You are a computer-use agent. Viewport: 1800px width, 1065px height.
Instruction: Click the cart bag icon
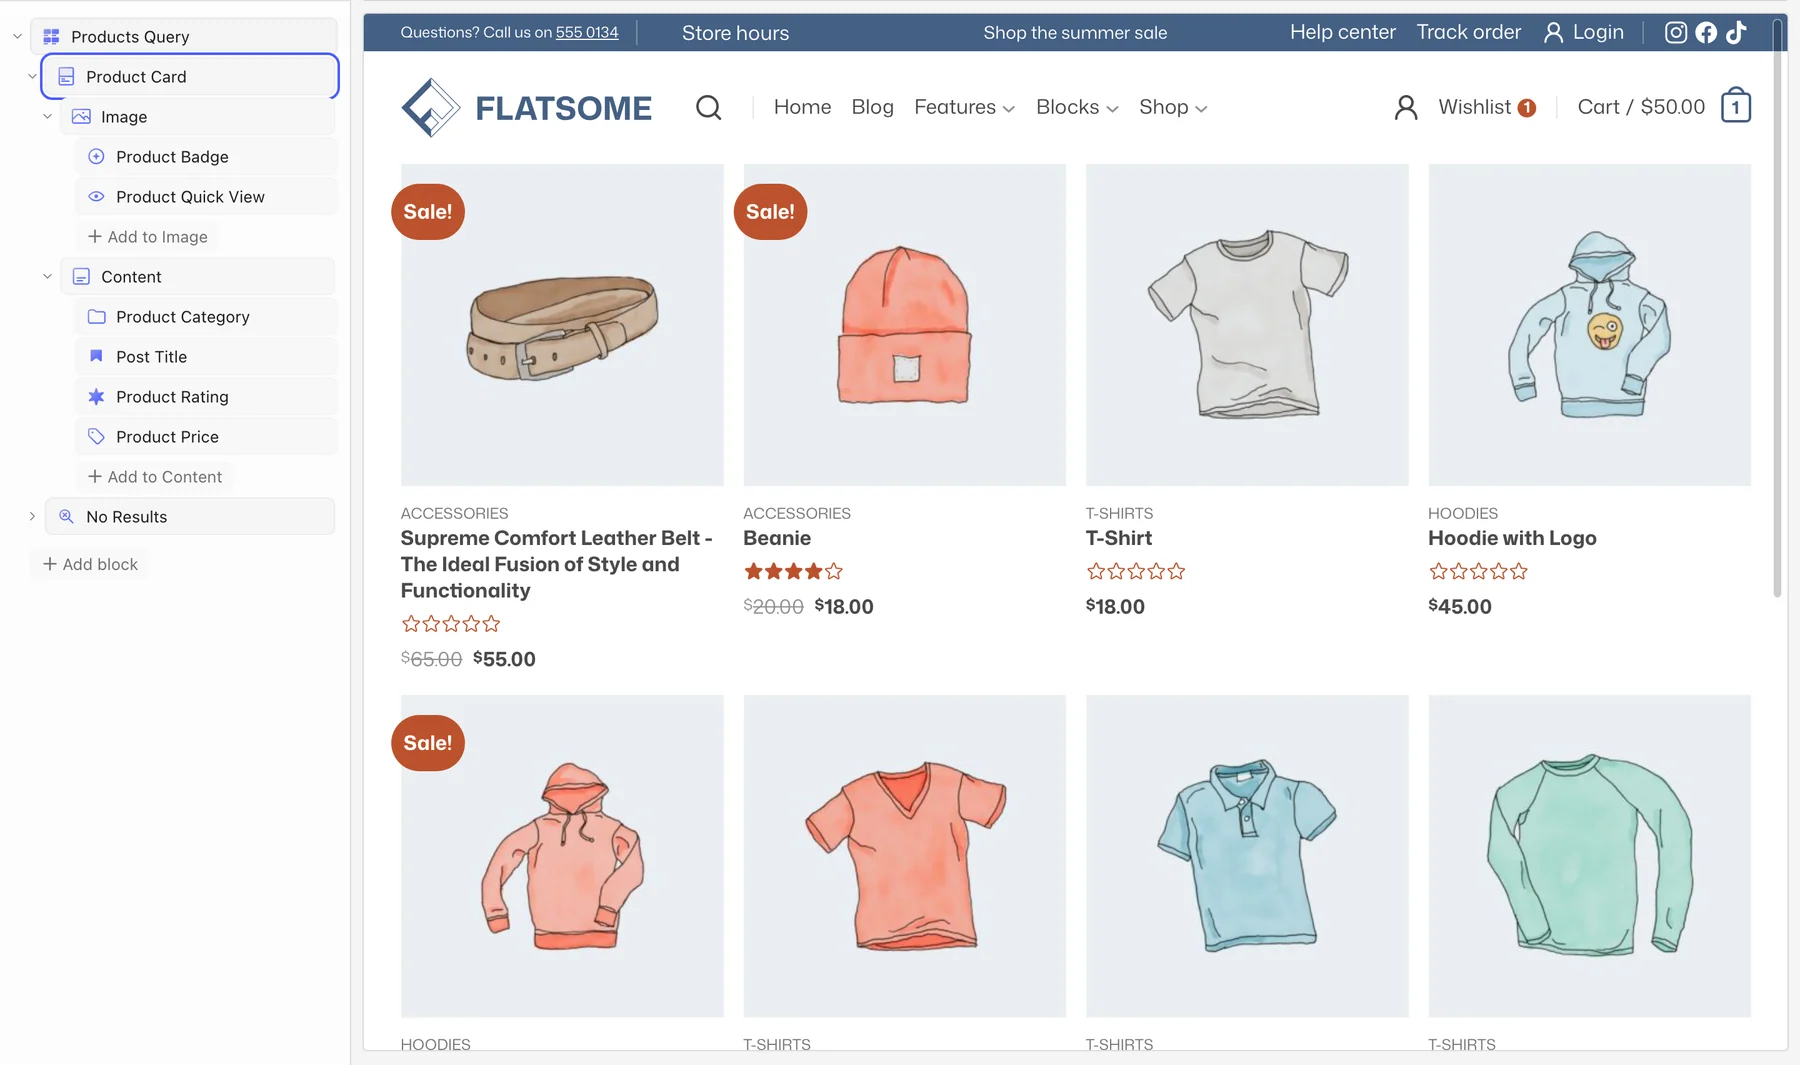[1735, 105]
